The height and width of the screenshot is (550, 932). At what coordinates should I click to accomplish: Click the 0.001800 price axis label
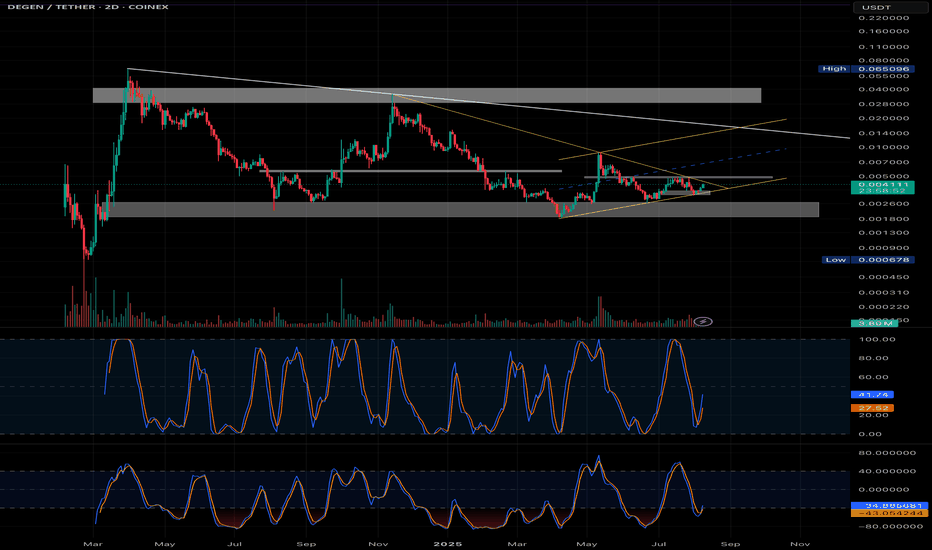(884, 219)
